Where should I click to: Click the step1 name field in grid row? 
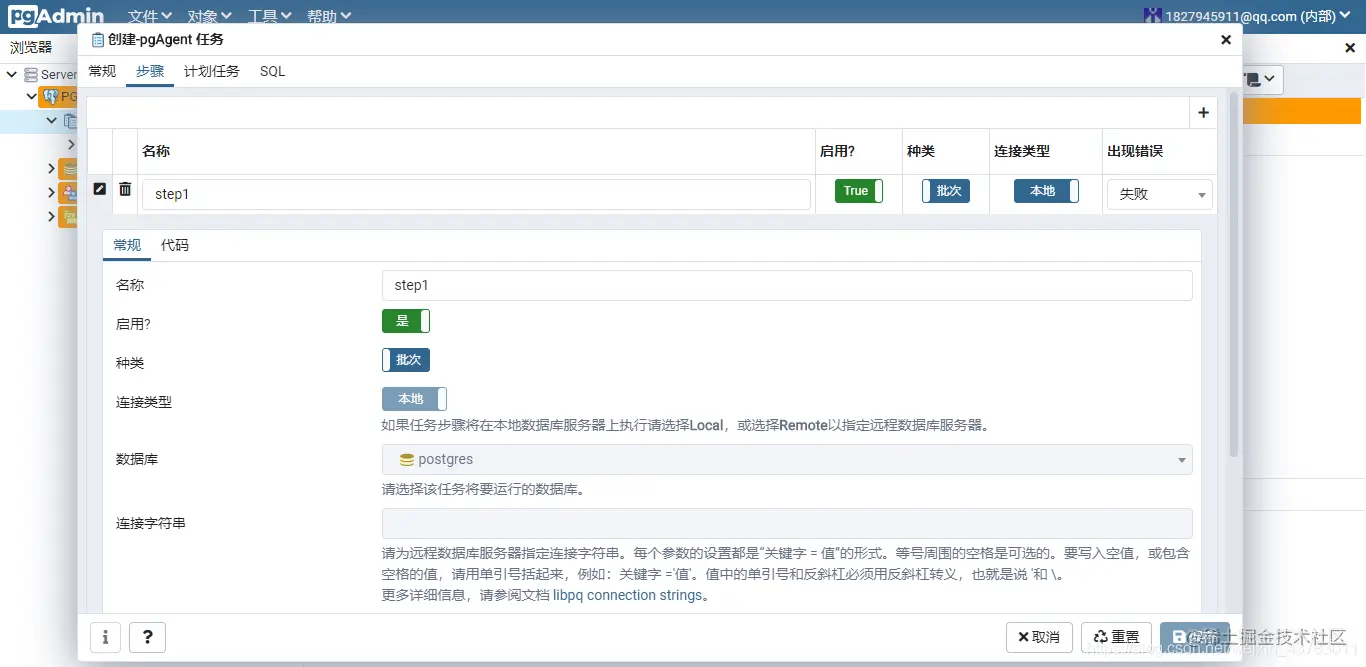(x=476, y=194)
